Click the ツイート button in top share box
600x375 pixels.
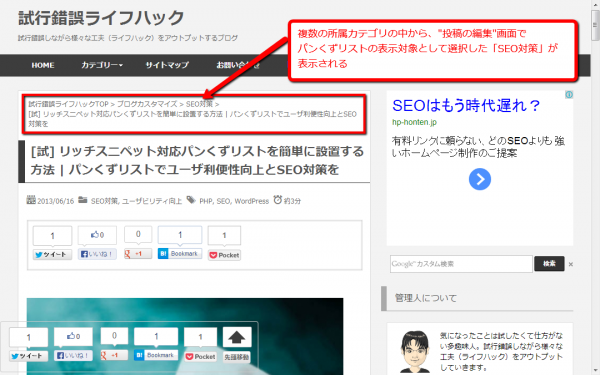pyautogui.click(x=52, y=254)
